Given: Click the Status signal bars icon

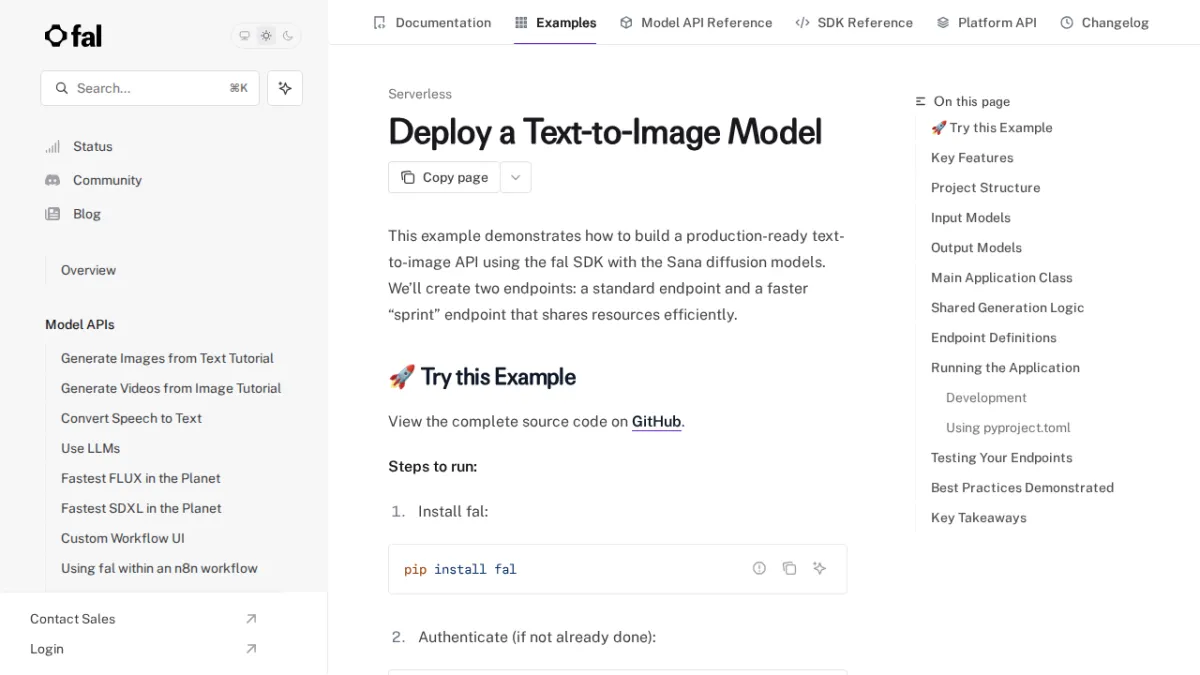Looking at the screenshot, I should pos(53,146).
